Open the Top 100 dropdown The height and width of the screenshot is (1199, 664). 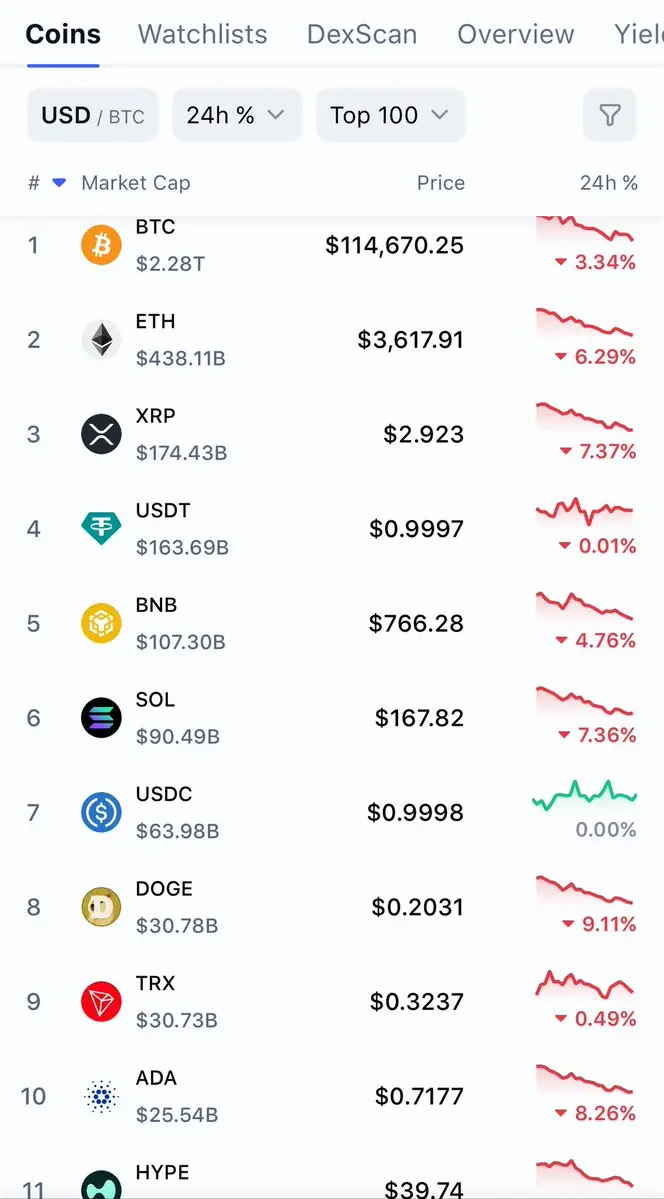point(391,115)
